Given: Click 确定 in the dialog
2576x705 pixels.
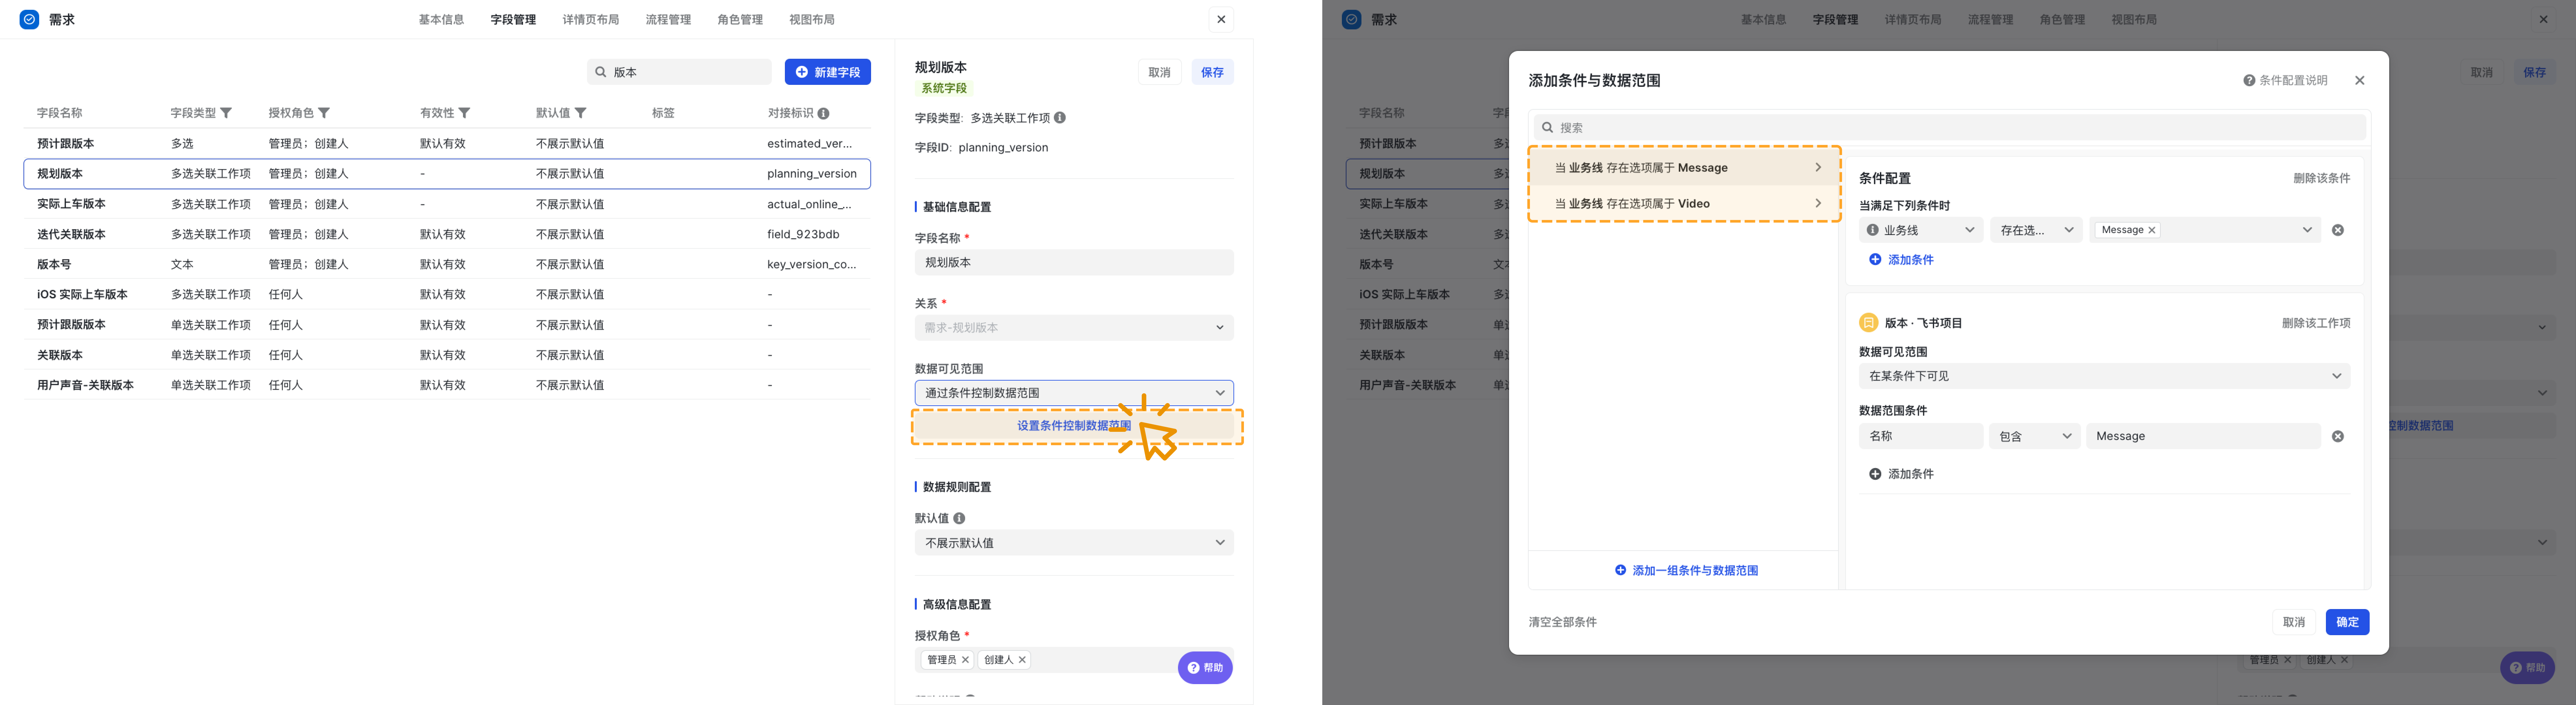Looking at the screenshot, I should click(2347, 622).
